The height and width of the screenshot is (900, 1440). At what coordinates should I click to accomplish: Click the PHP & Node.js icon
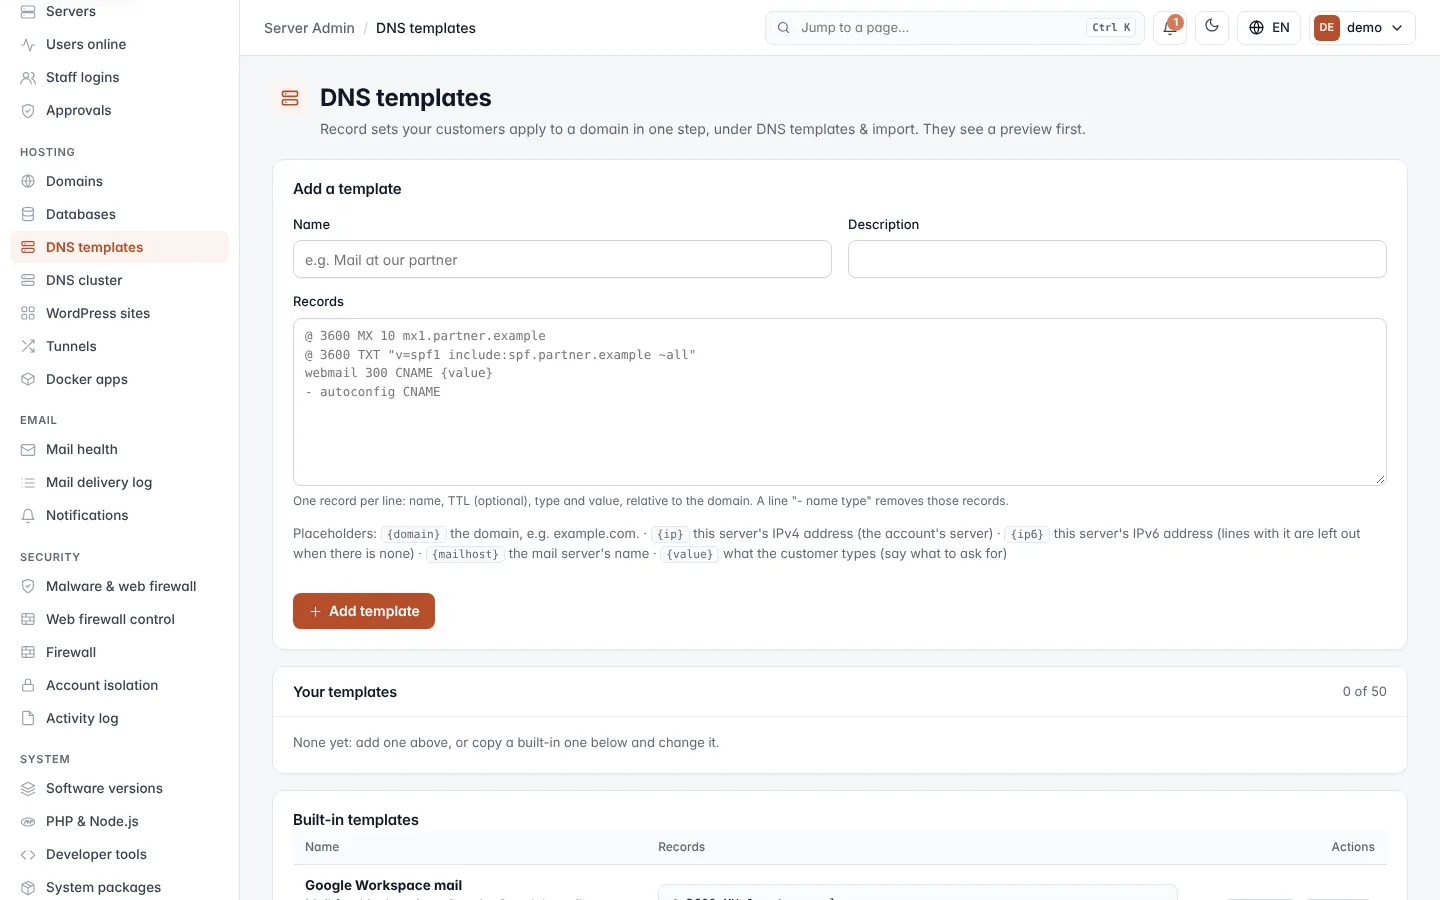tap(28, 822)
